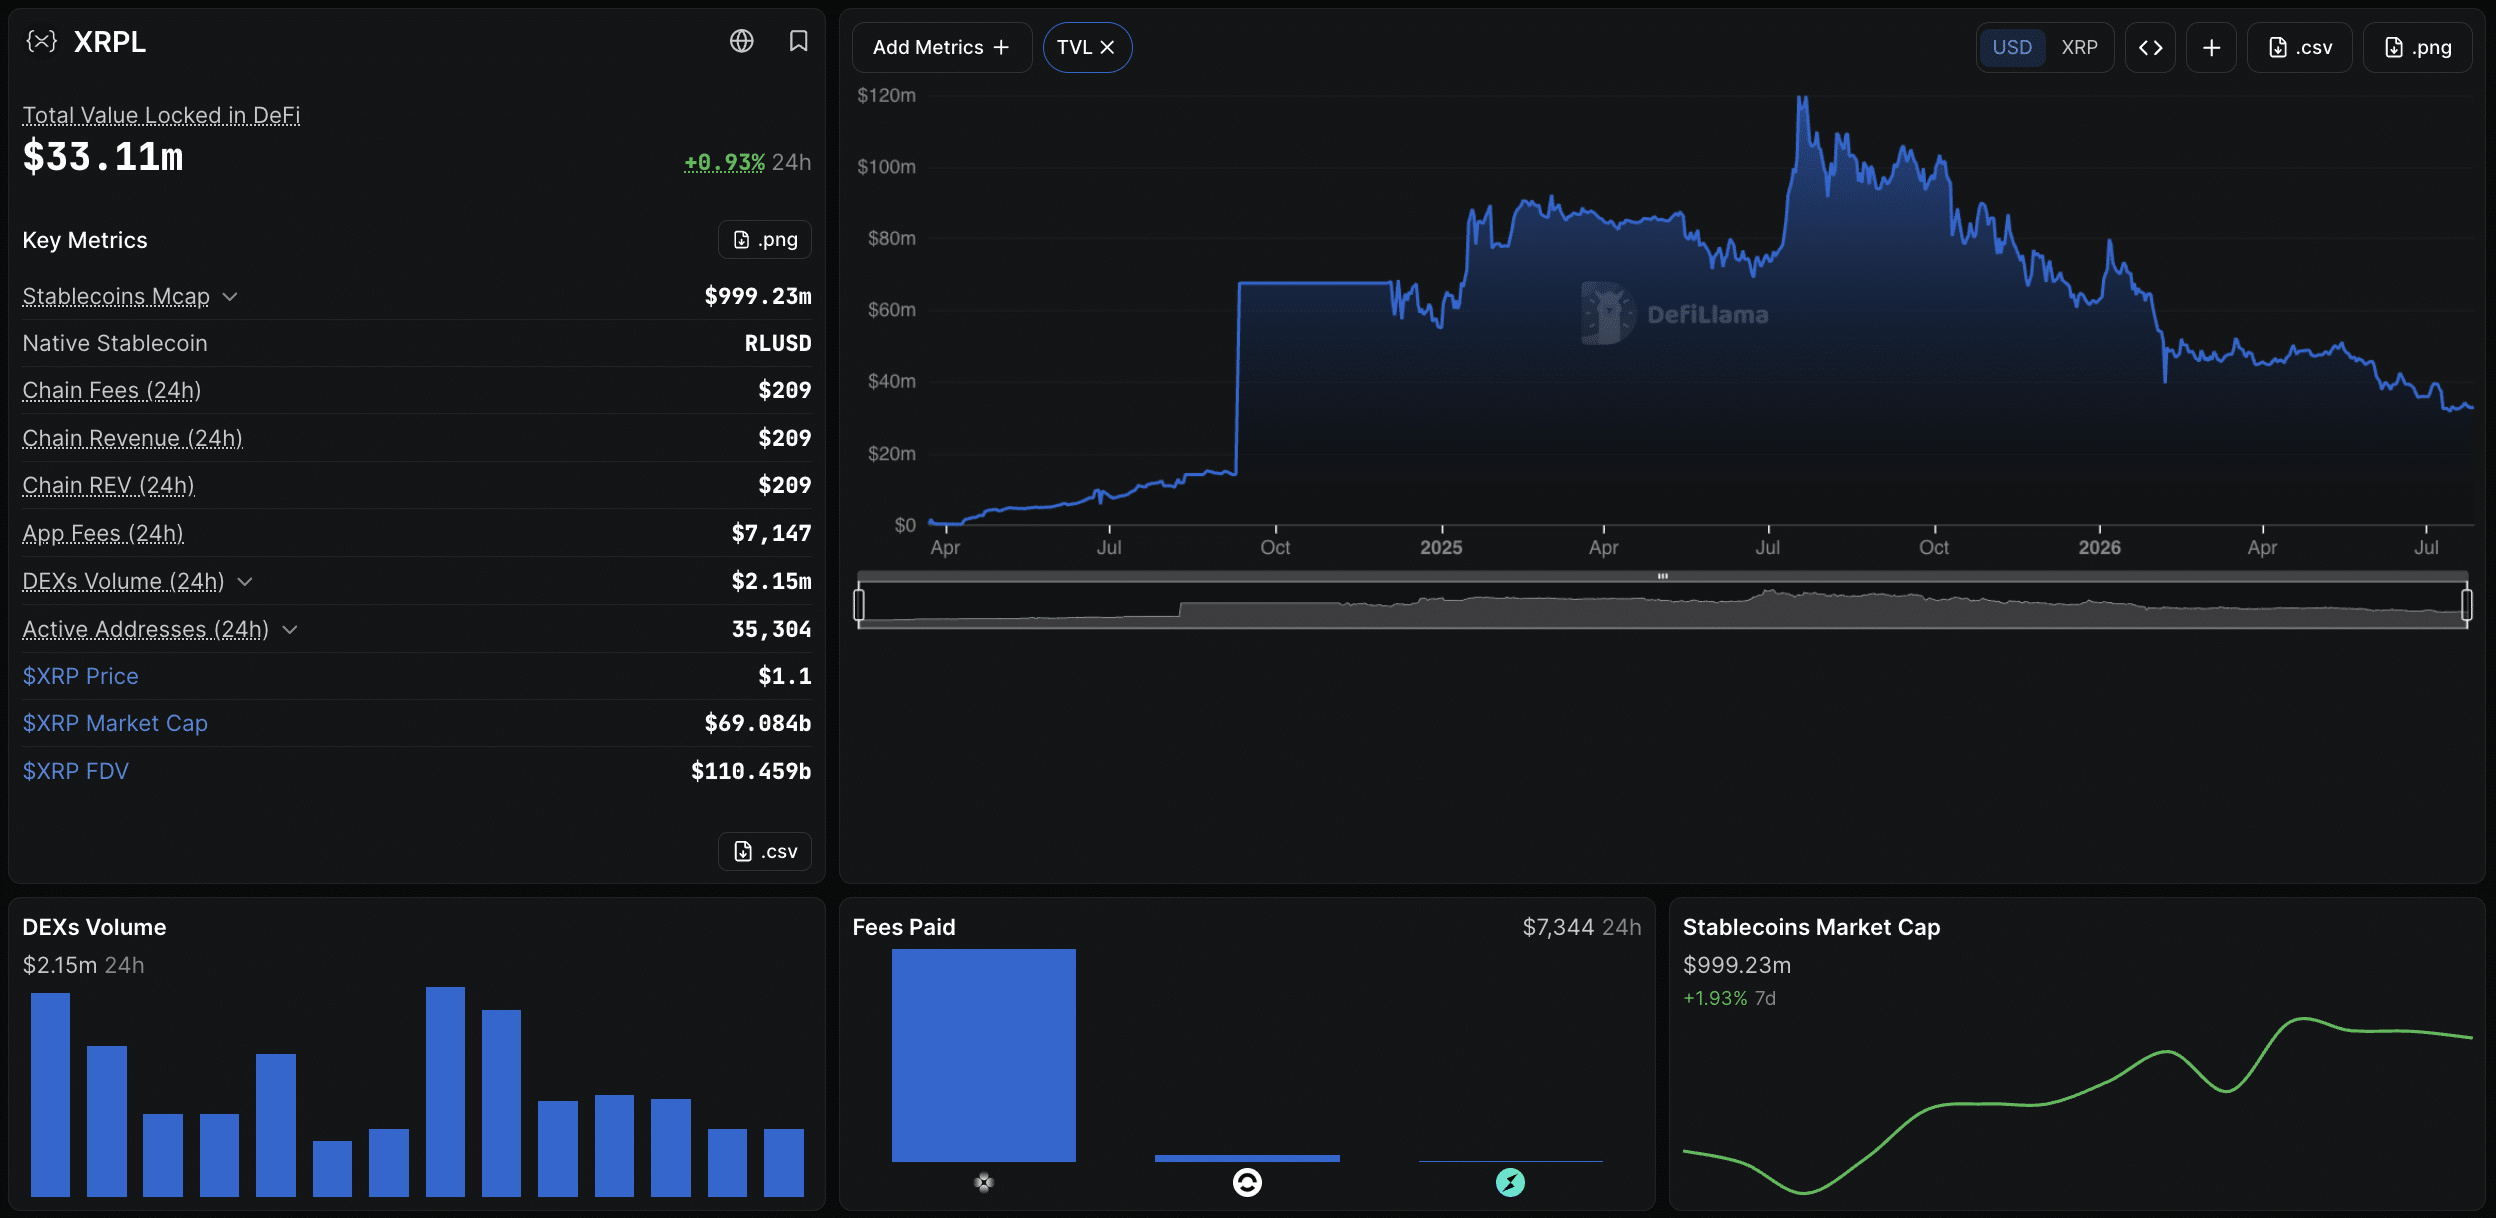
Task: Open the embed code icon
Action: [x=2150, y=47]
